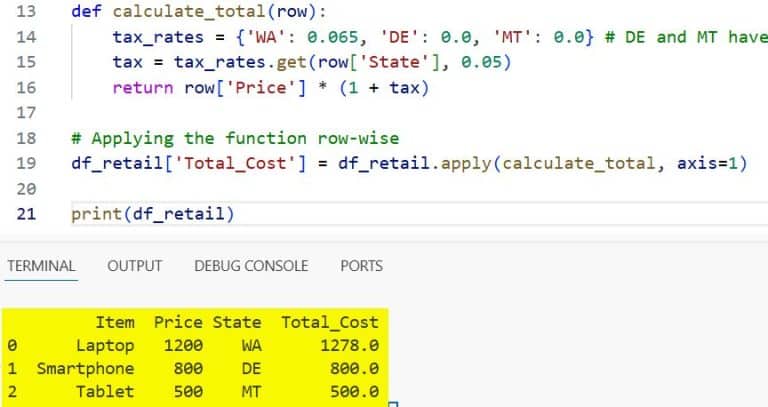Click Total_Cost header in terminal output
The image size is (768, 407).
(x=330, y=322)
